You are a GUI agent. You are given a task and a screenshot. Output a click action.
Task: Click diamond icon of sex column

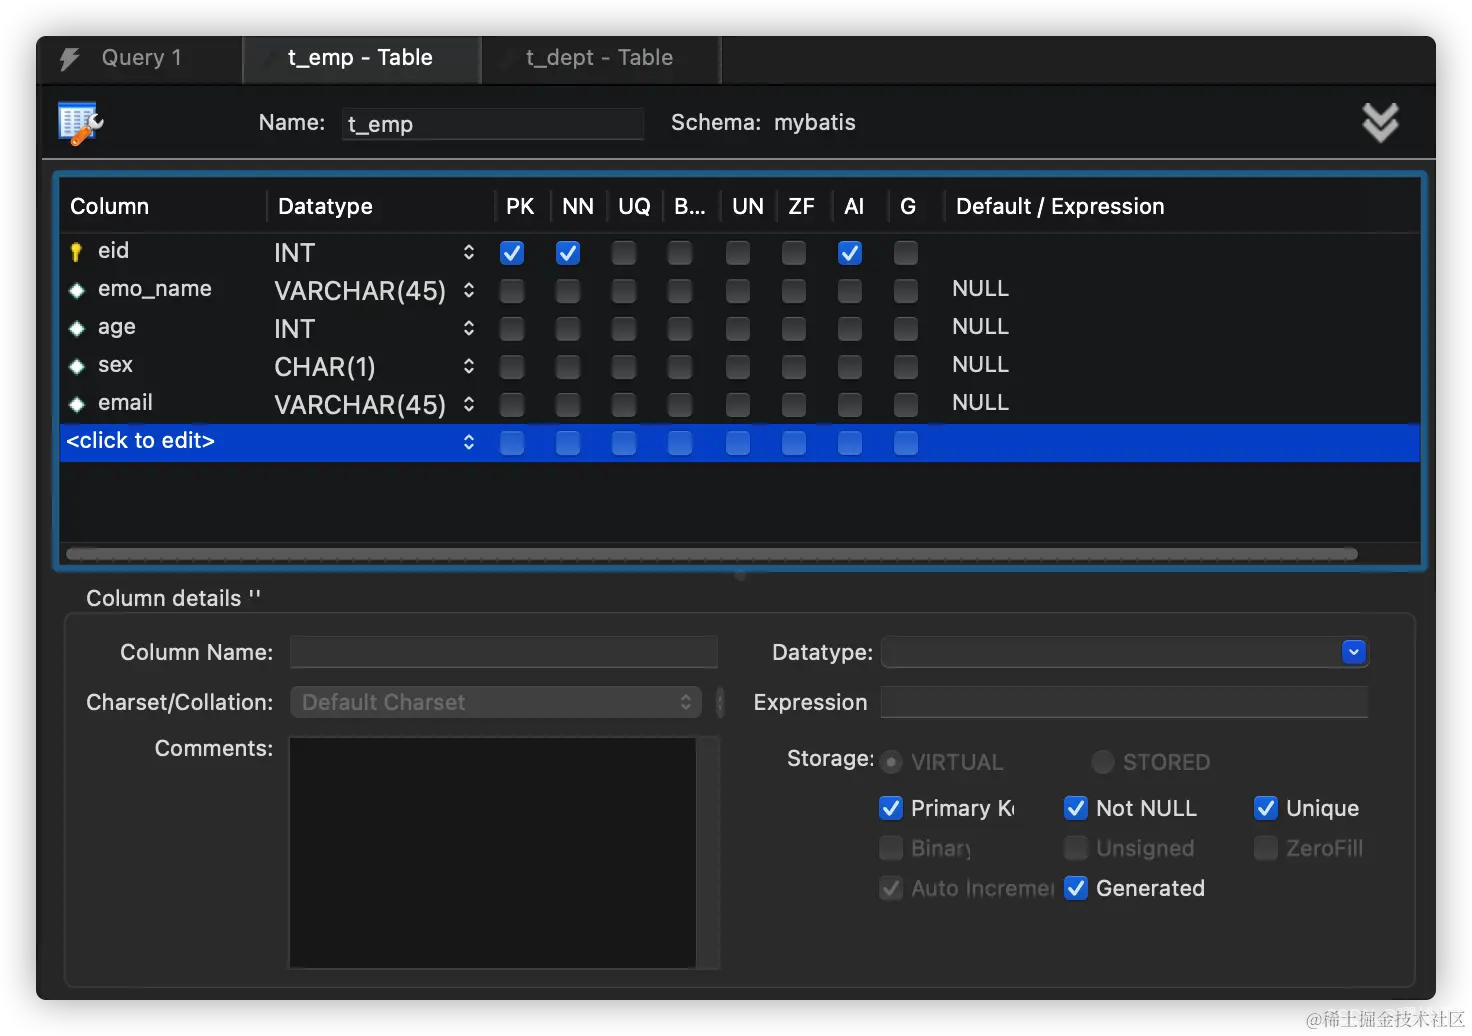(x=77, y=366)
